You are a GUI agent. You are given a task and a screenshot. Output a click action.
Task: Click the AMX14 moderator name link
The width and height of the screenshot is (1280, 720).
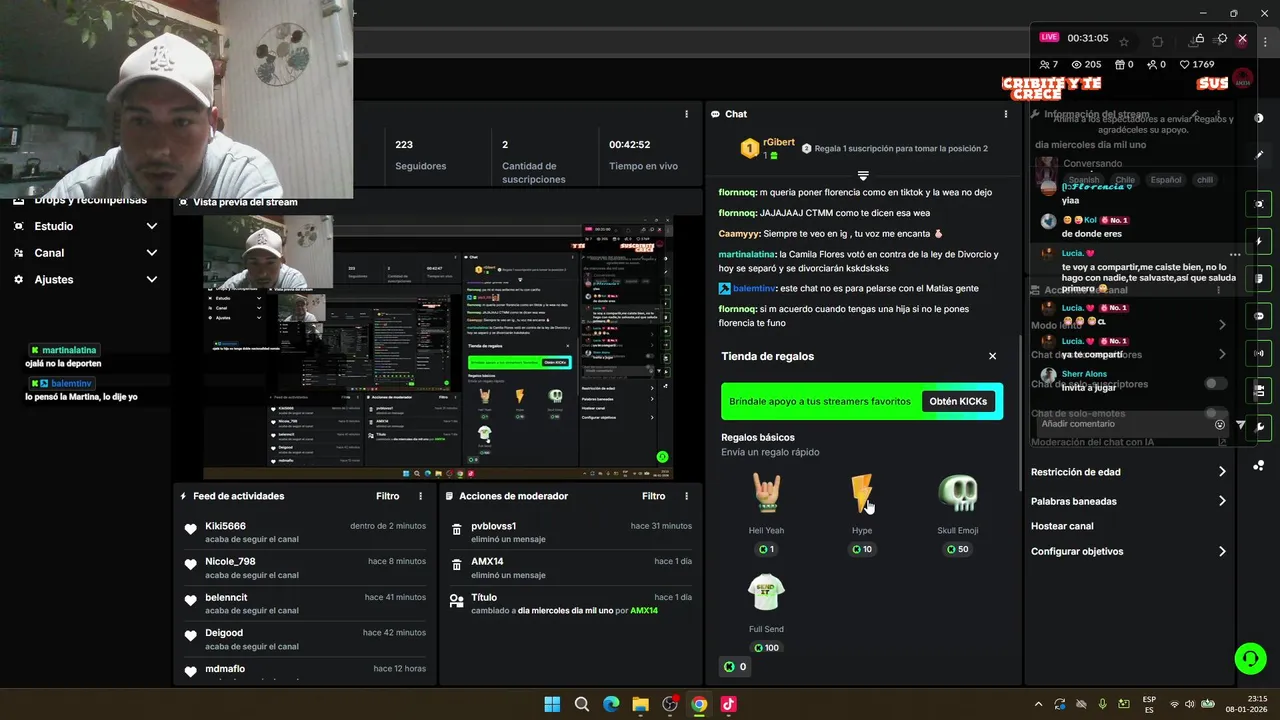[644, 611]
